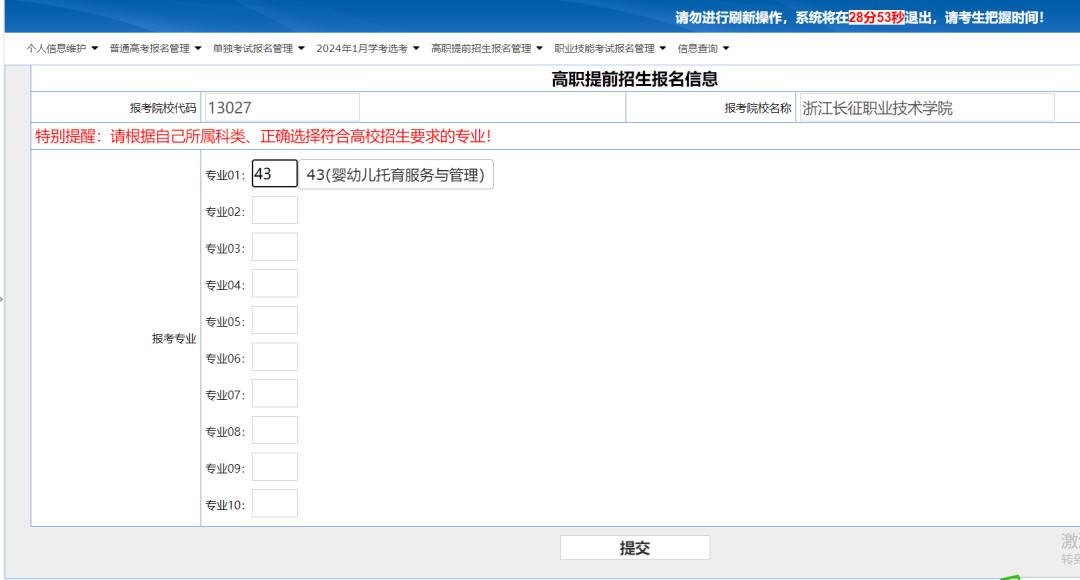This screenshot has height=580, width=1080.
Task: Open the 单独考试报名管理 dropdown menu
Action: tap(256, 47)
